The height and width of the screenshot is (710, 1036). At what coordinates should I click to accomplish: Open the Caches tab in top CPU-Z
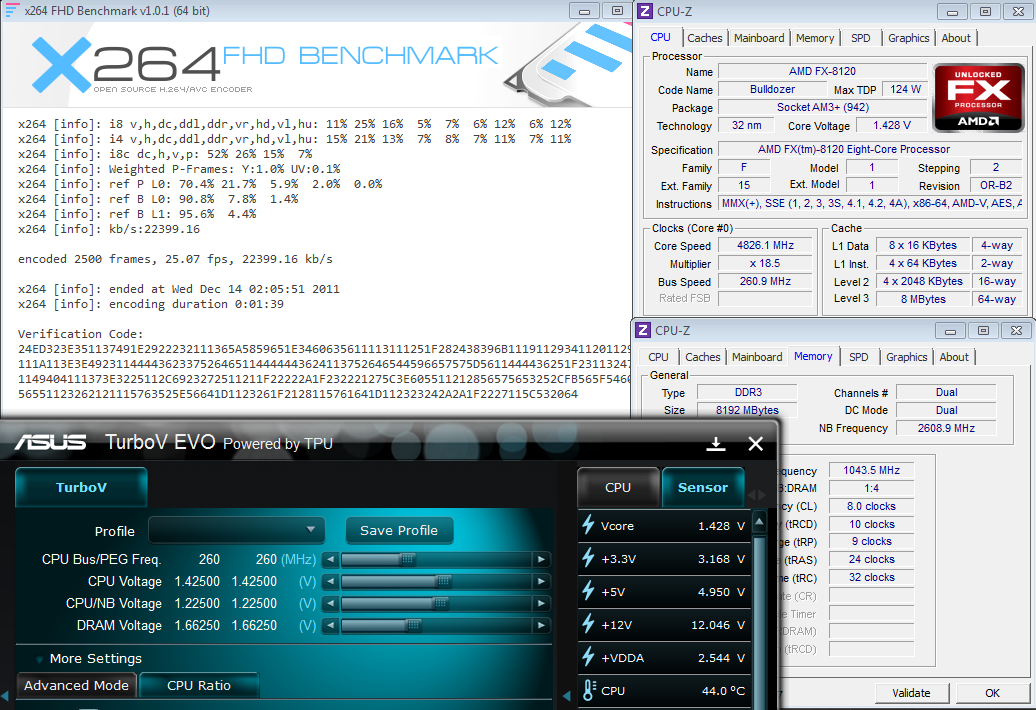tap(704, 38)
